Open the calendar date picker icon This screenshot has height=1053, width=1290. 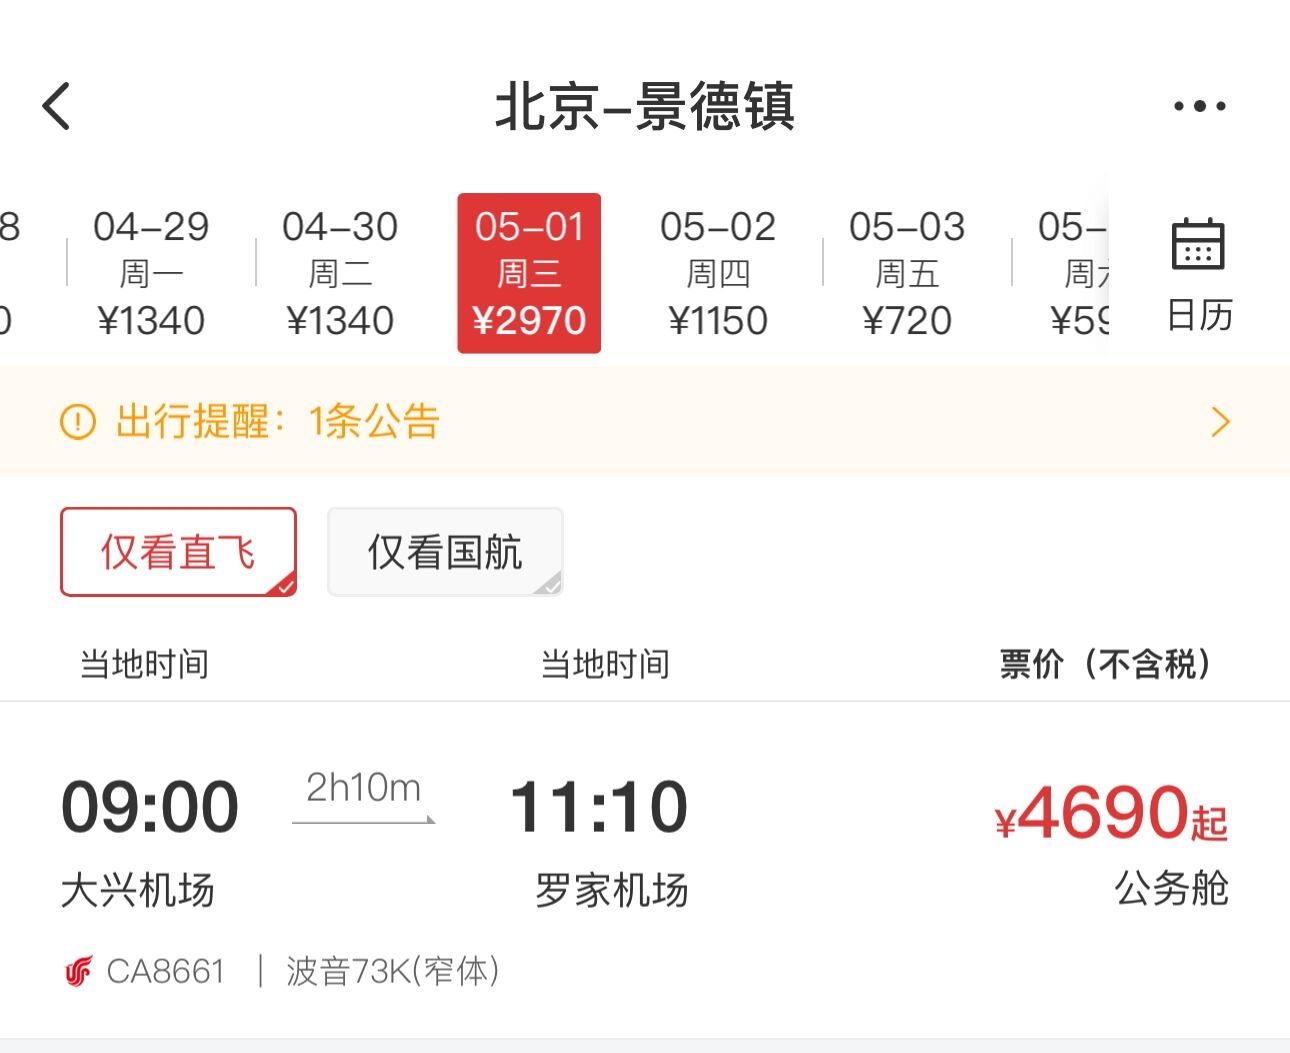click(x=1198, y=245)
